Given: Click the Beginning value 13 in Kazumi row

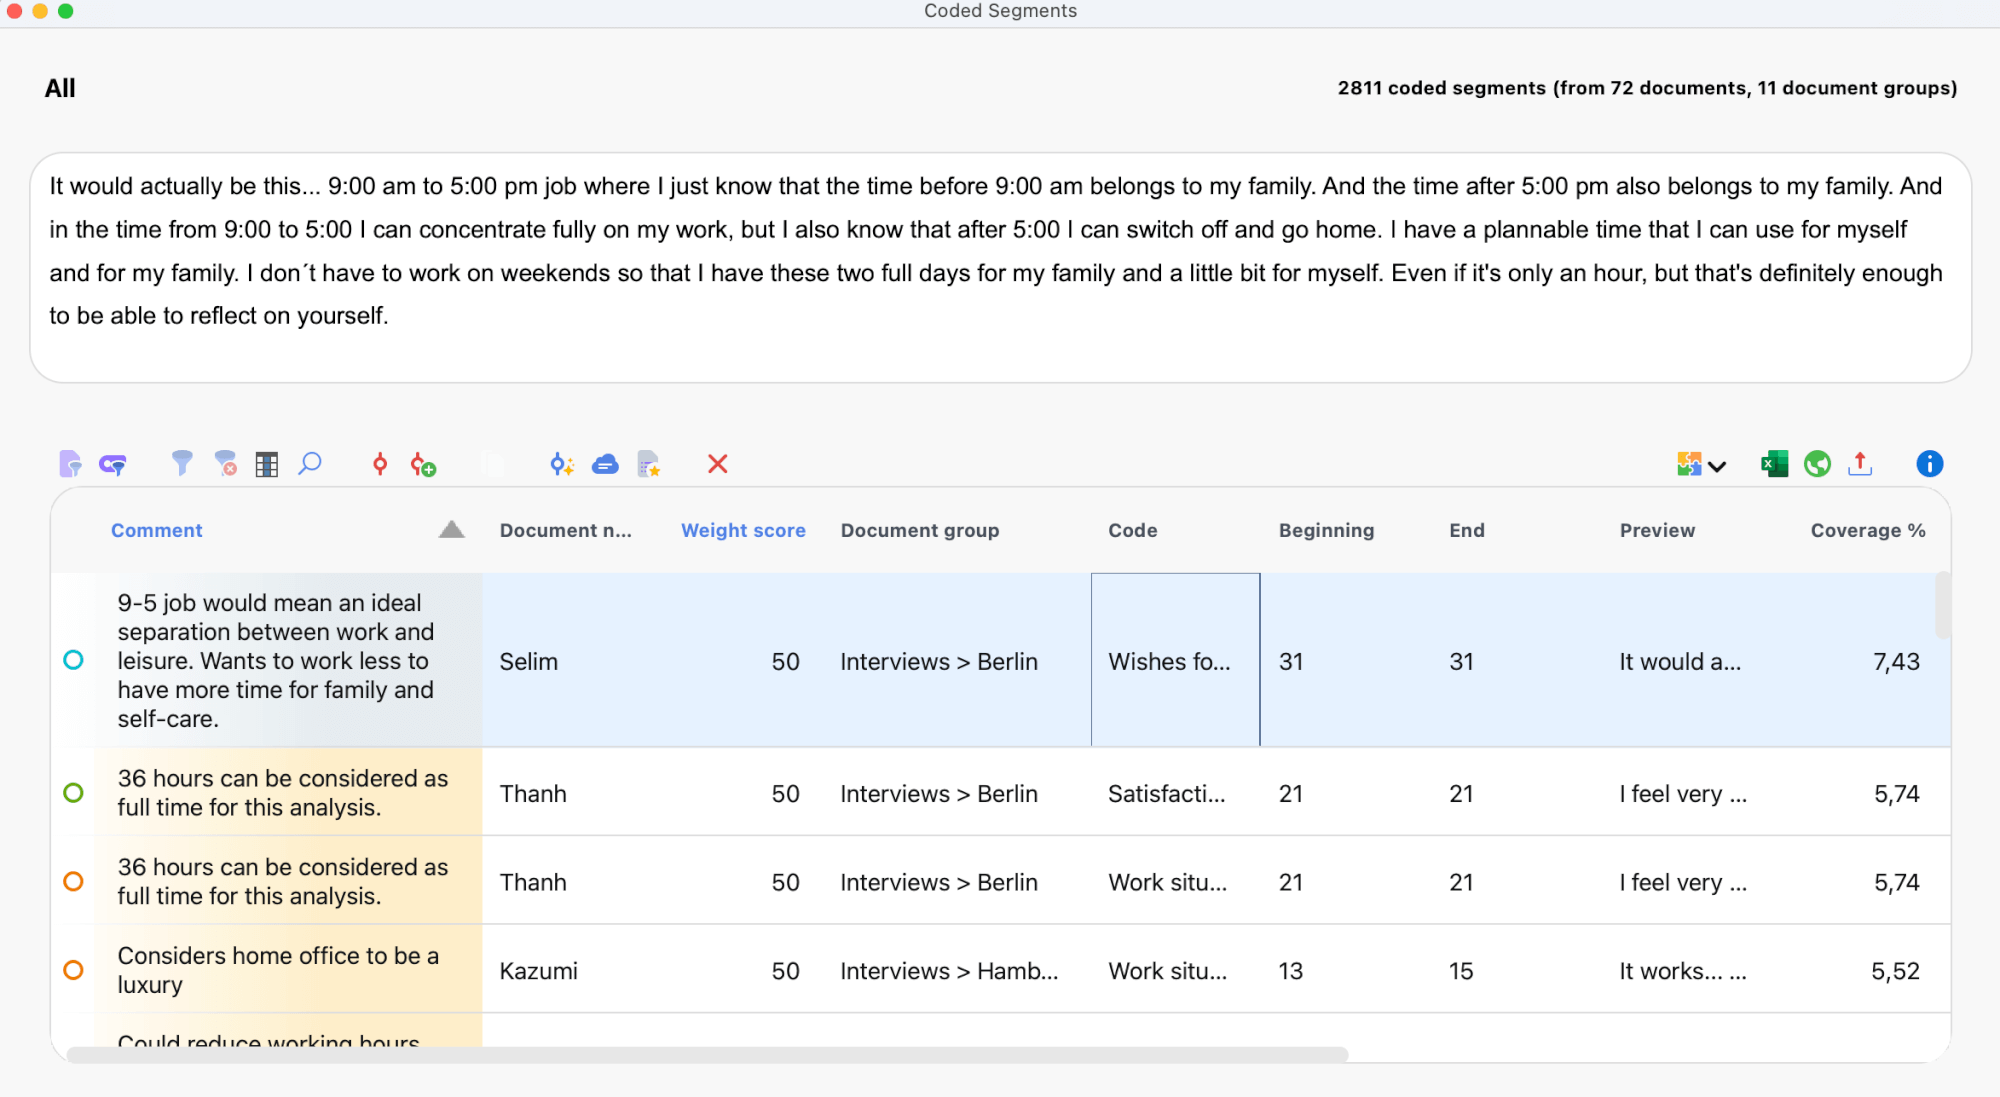Looking at the screenshot, I should pos(1290,970).
